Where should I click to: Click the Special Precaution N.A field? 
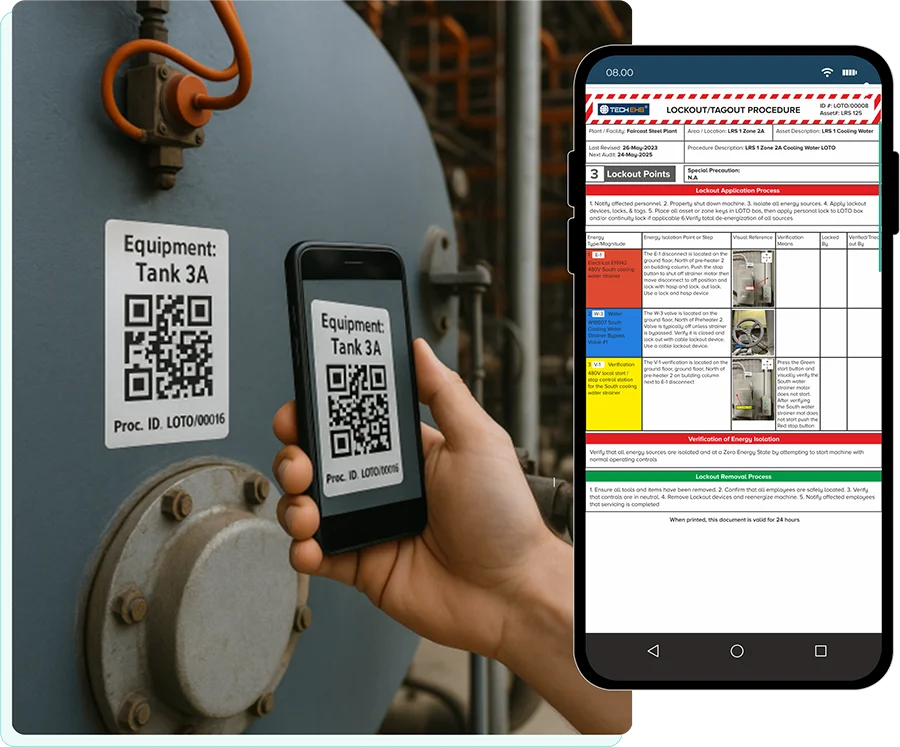point(782,174)
